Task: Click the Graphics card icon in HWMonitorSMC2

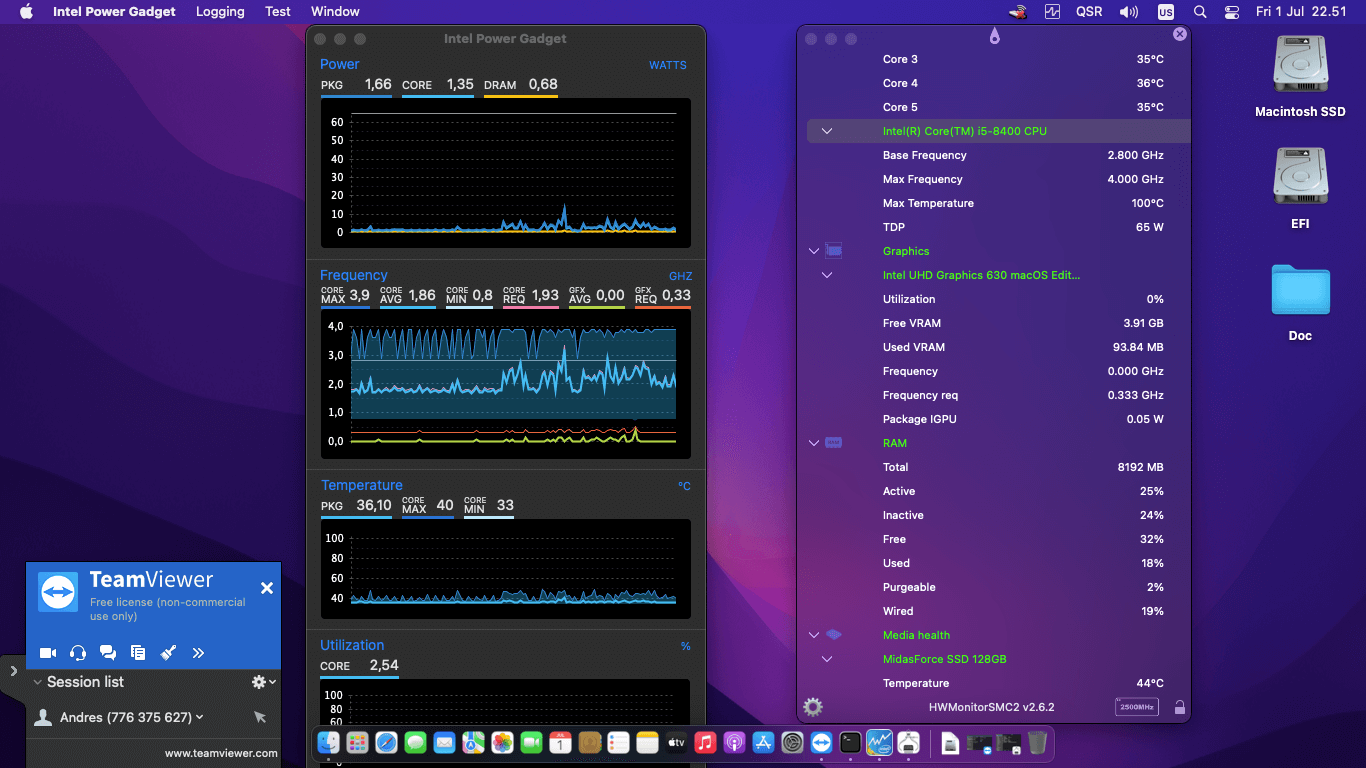Action: point(834,251)
